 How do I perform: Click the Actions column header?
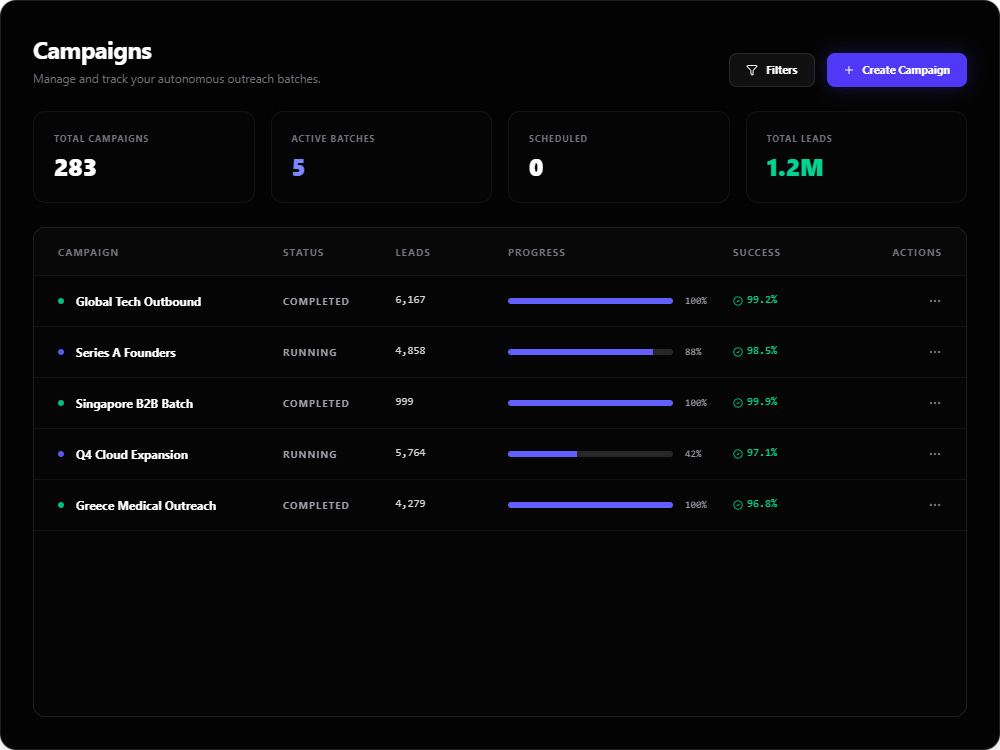pos(916,253)
